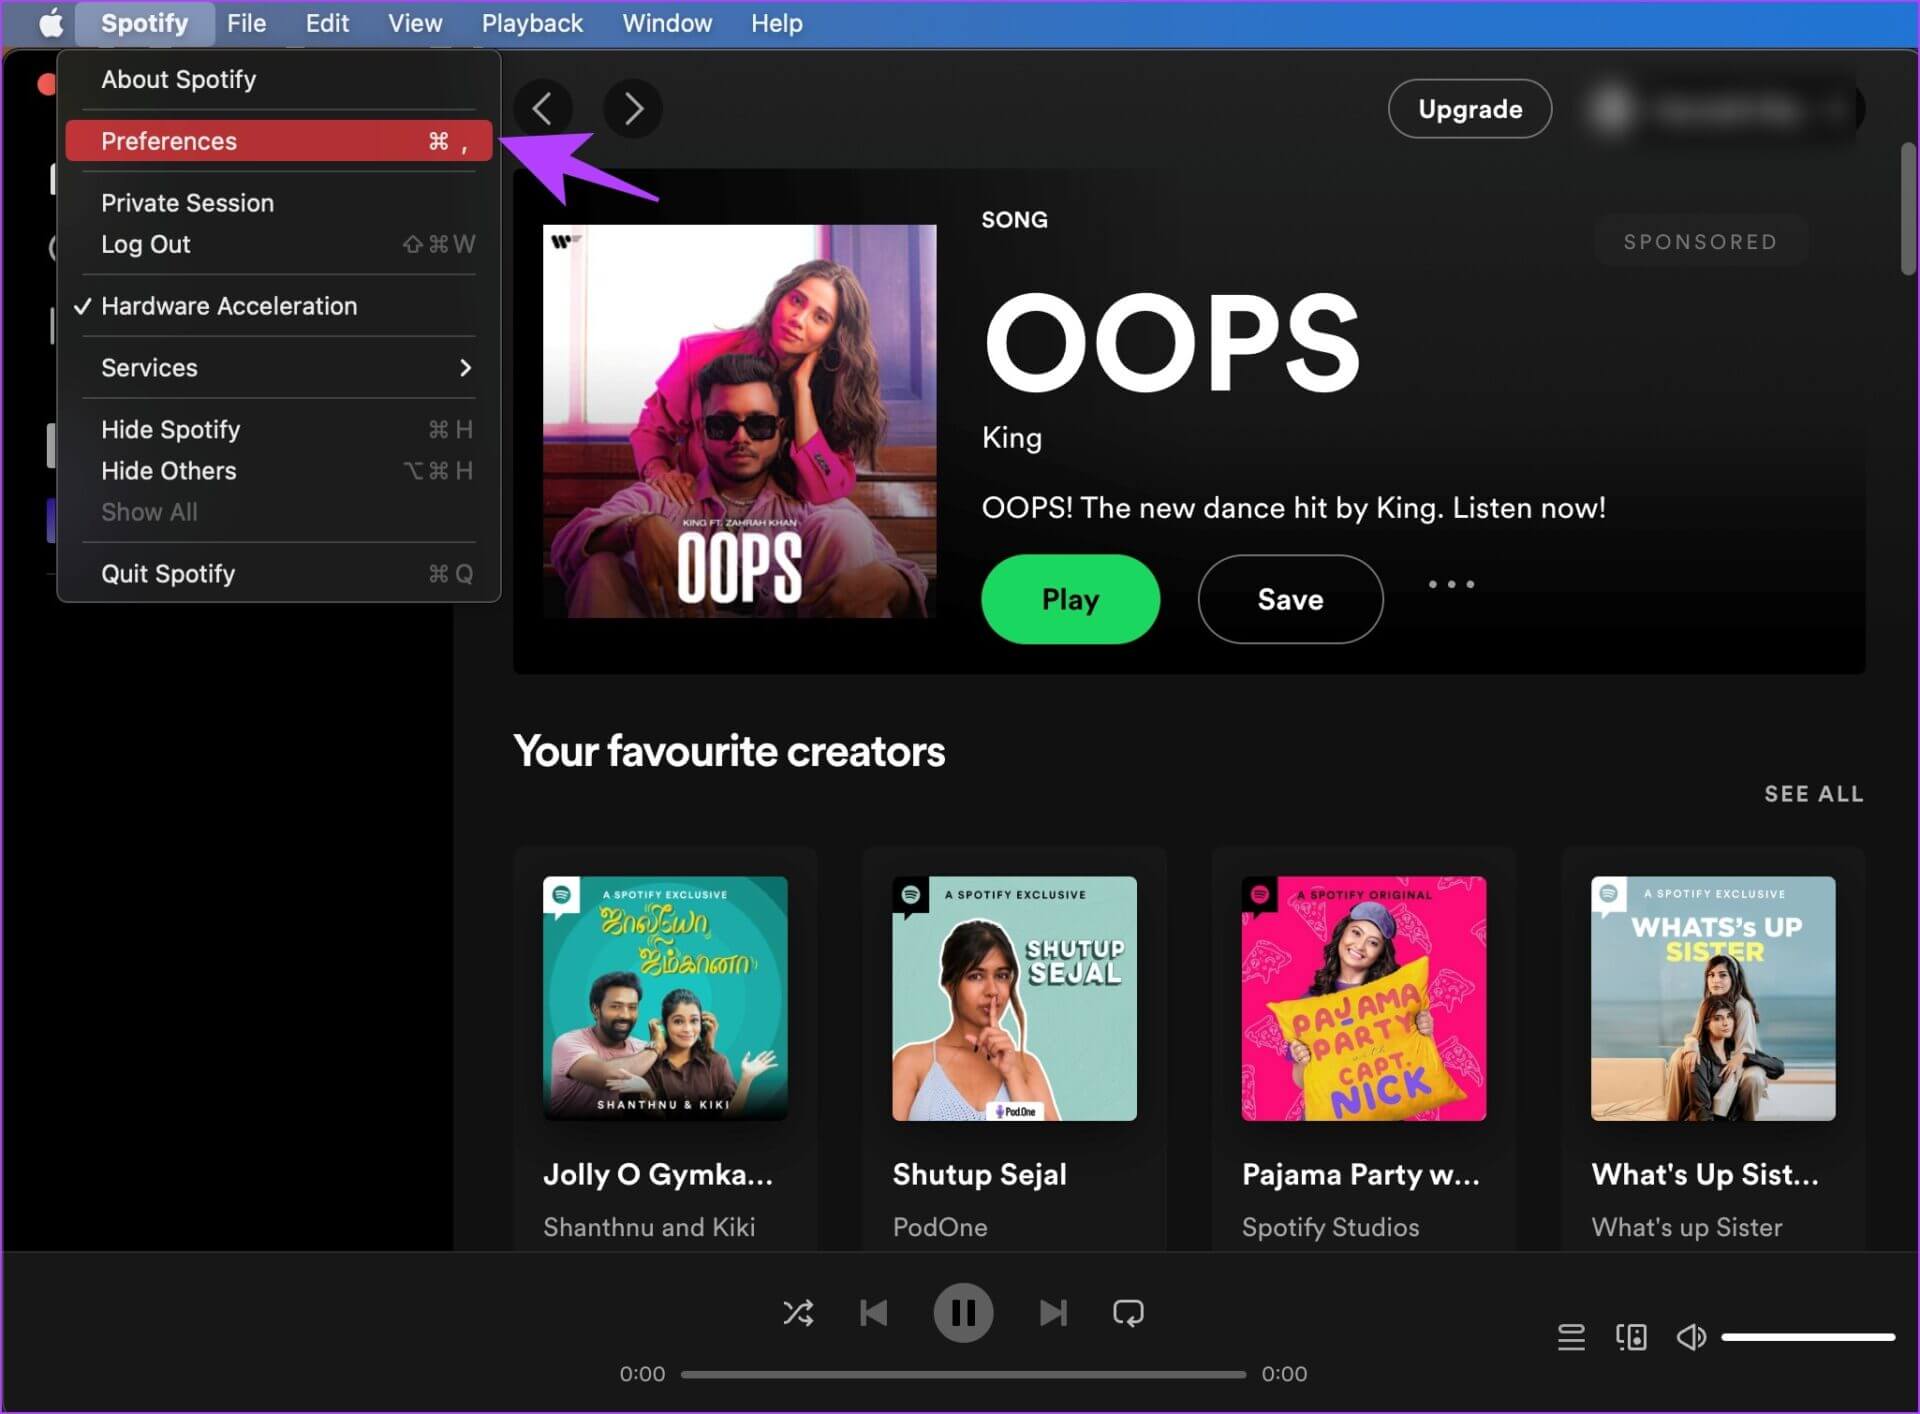This screenshot has height=1414, width=1920.
Task: Click SEE ALL for favourite creators
Action: pos(1814,794)
